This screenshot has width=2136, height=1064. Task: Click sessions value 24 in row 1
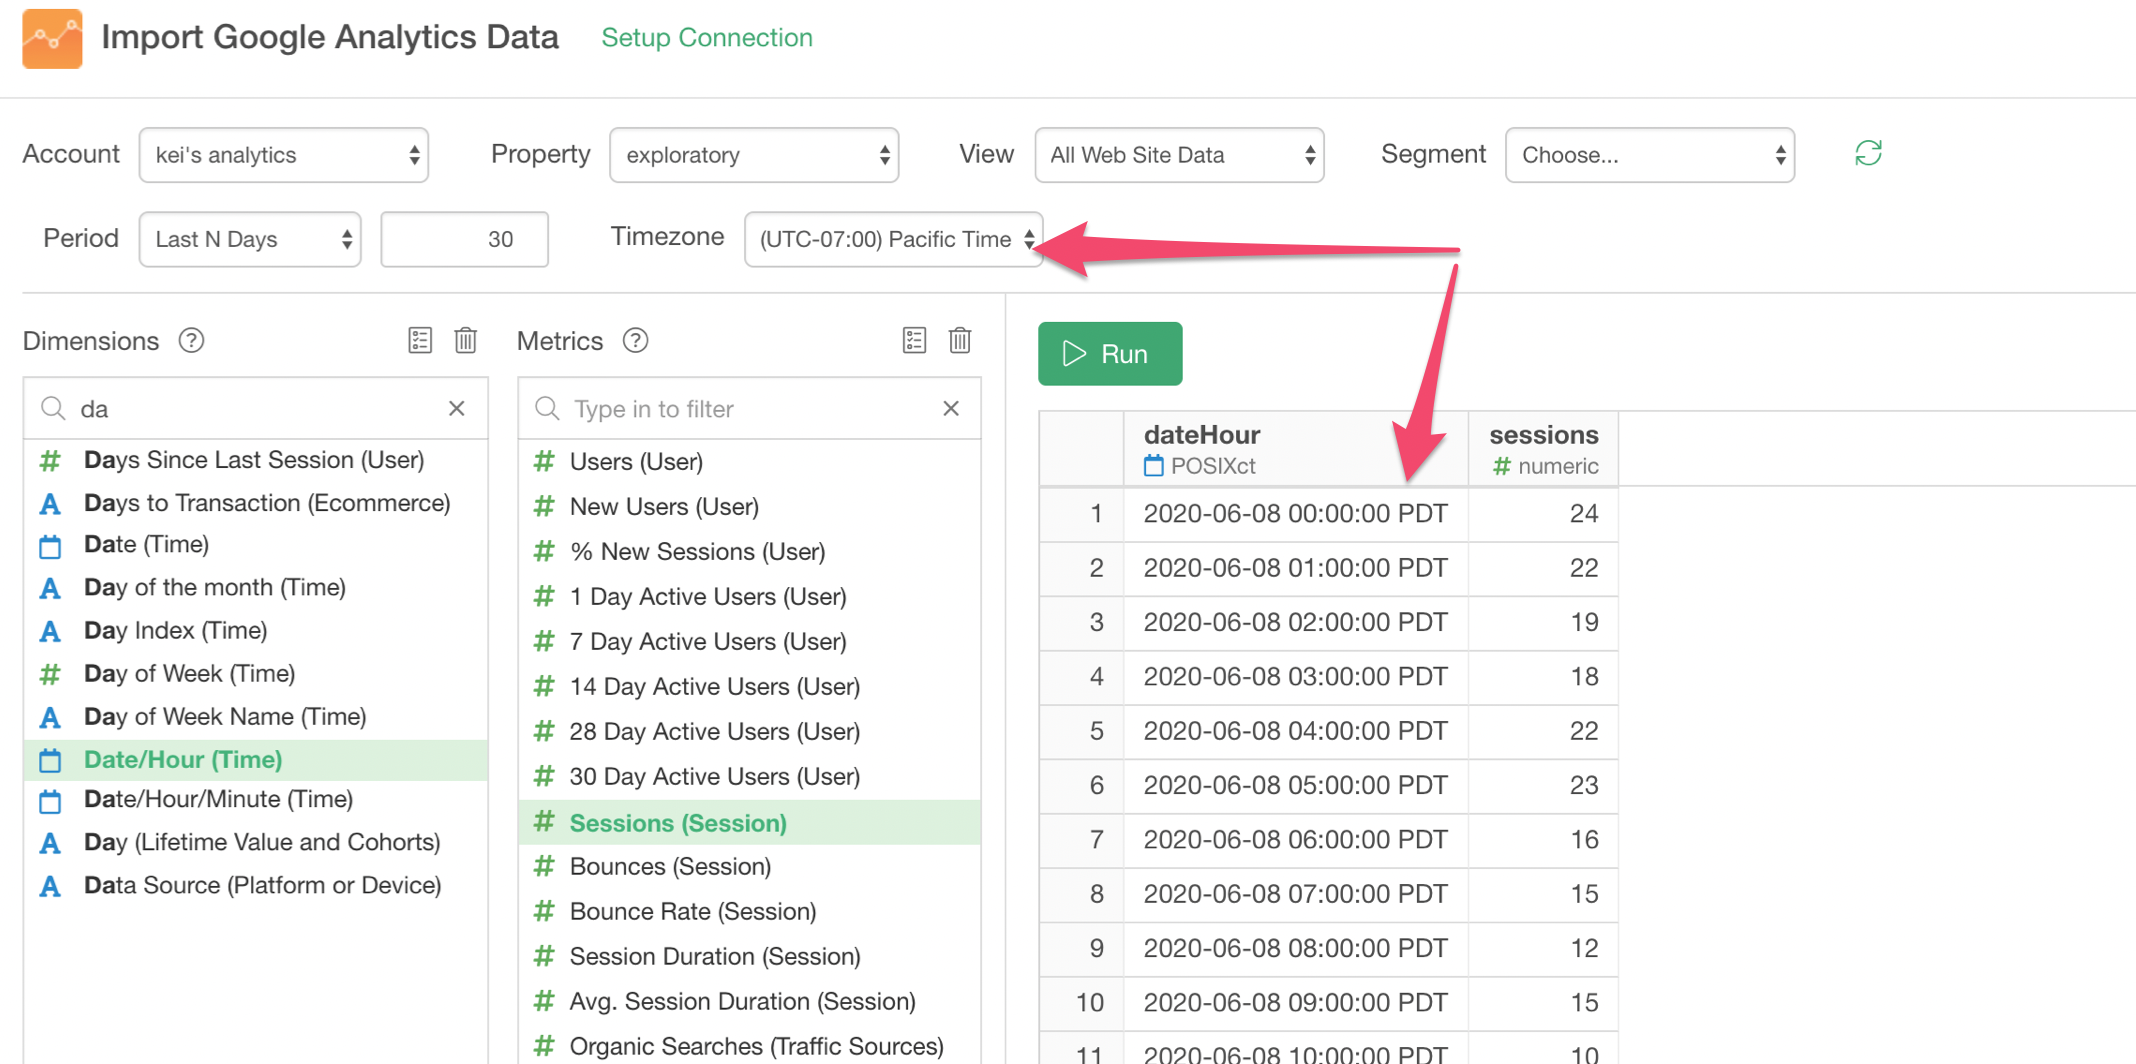click(1543, 514)
